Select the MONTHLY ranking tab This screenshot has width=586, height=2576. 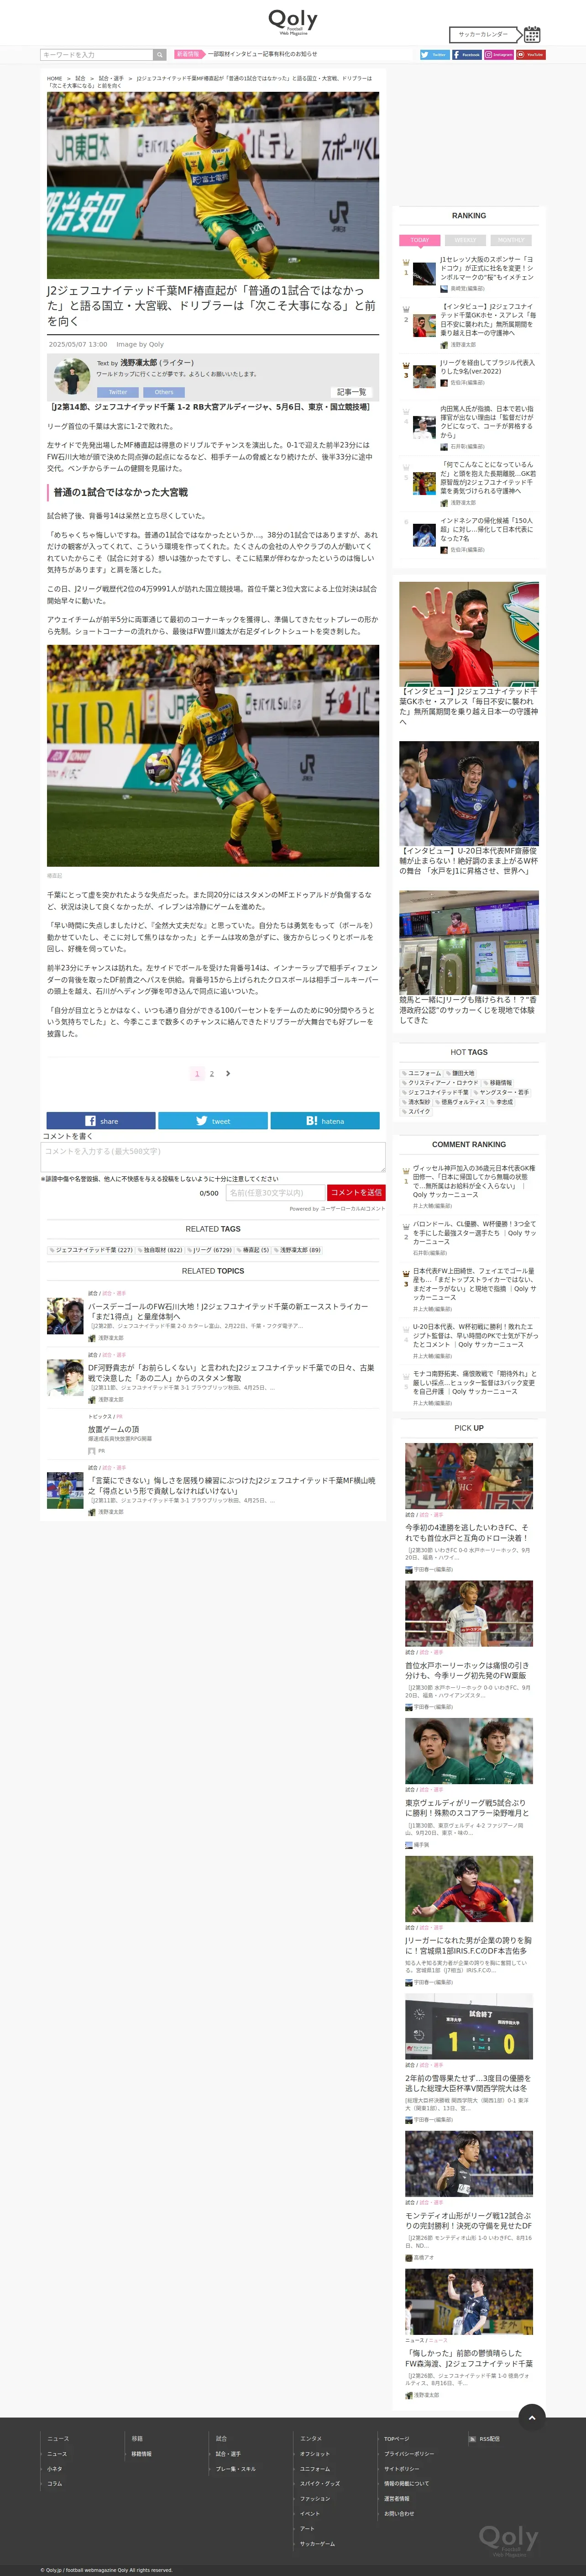coord(511,240)
